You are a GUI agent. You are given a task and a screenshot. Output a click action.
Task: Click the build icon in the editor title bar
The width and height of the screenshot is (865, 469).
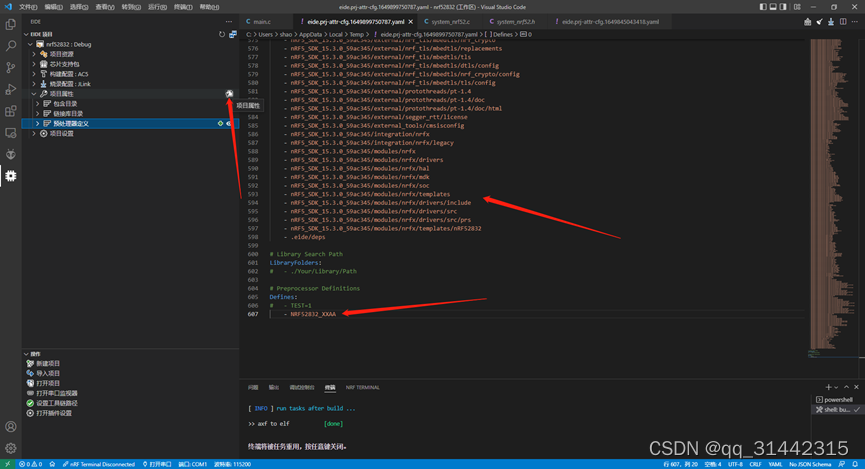[x=808, y=22]
